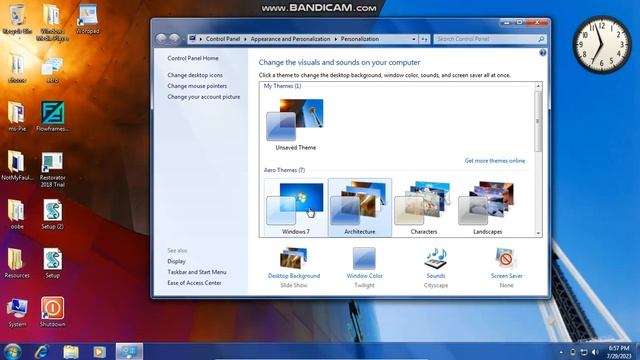This screenshot has width=640, height=360.
Task: Open the NotMyFault desktop folder
Action: coord(17,166)
